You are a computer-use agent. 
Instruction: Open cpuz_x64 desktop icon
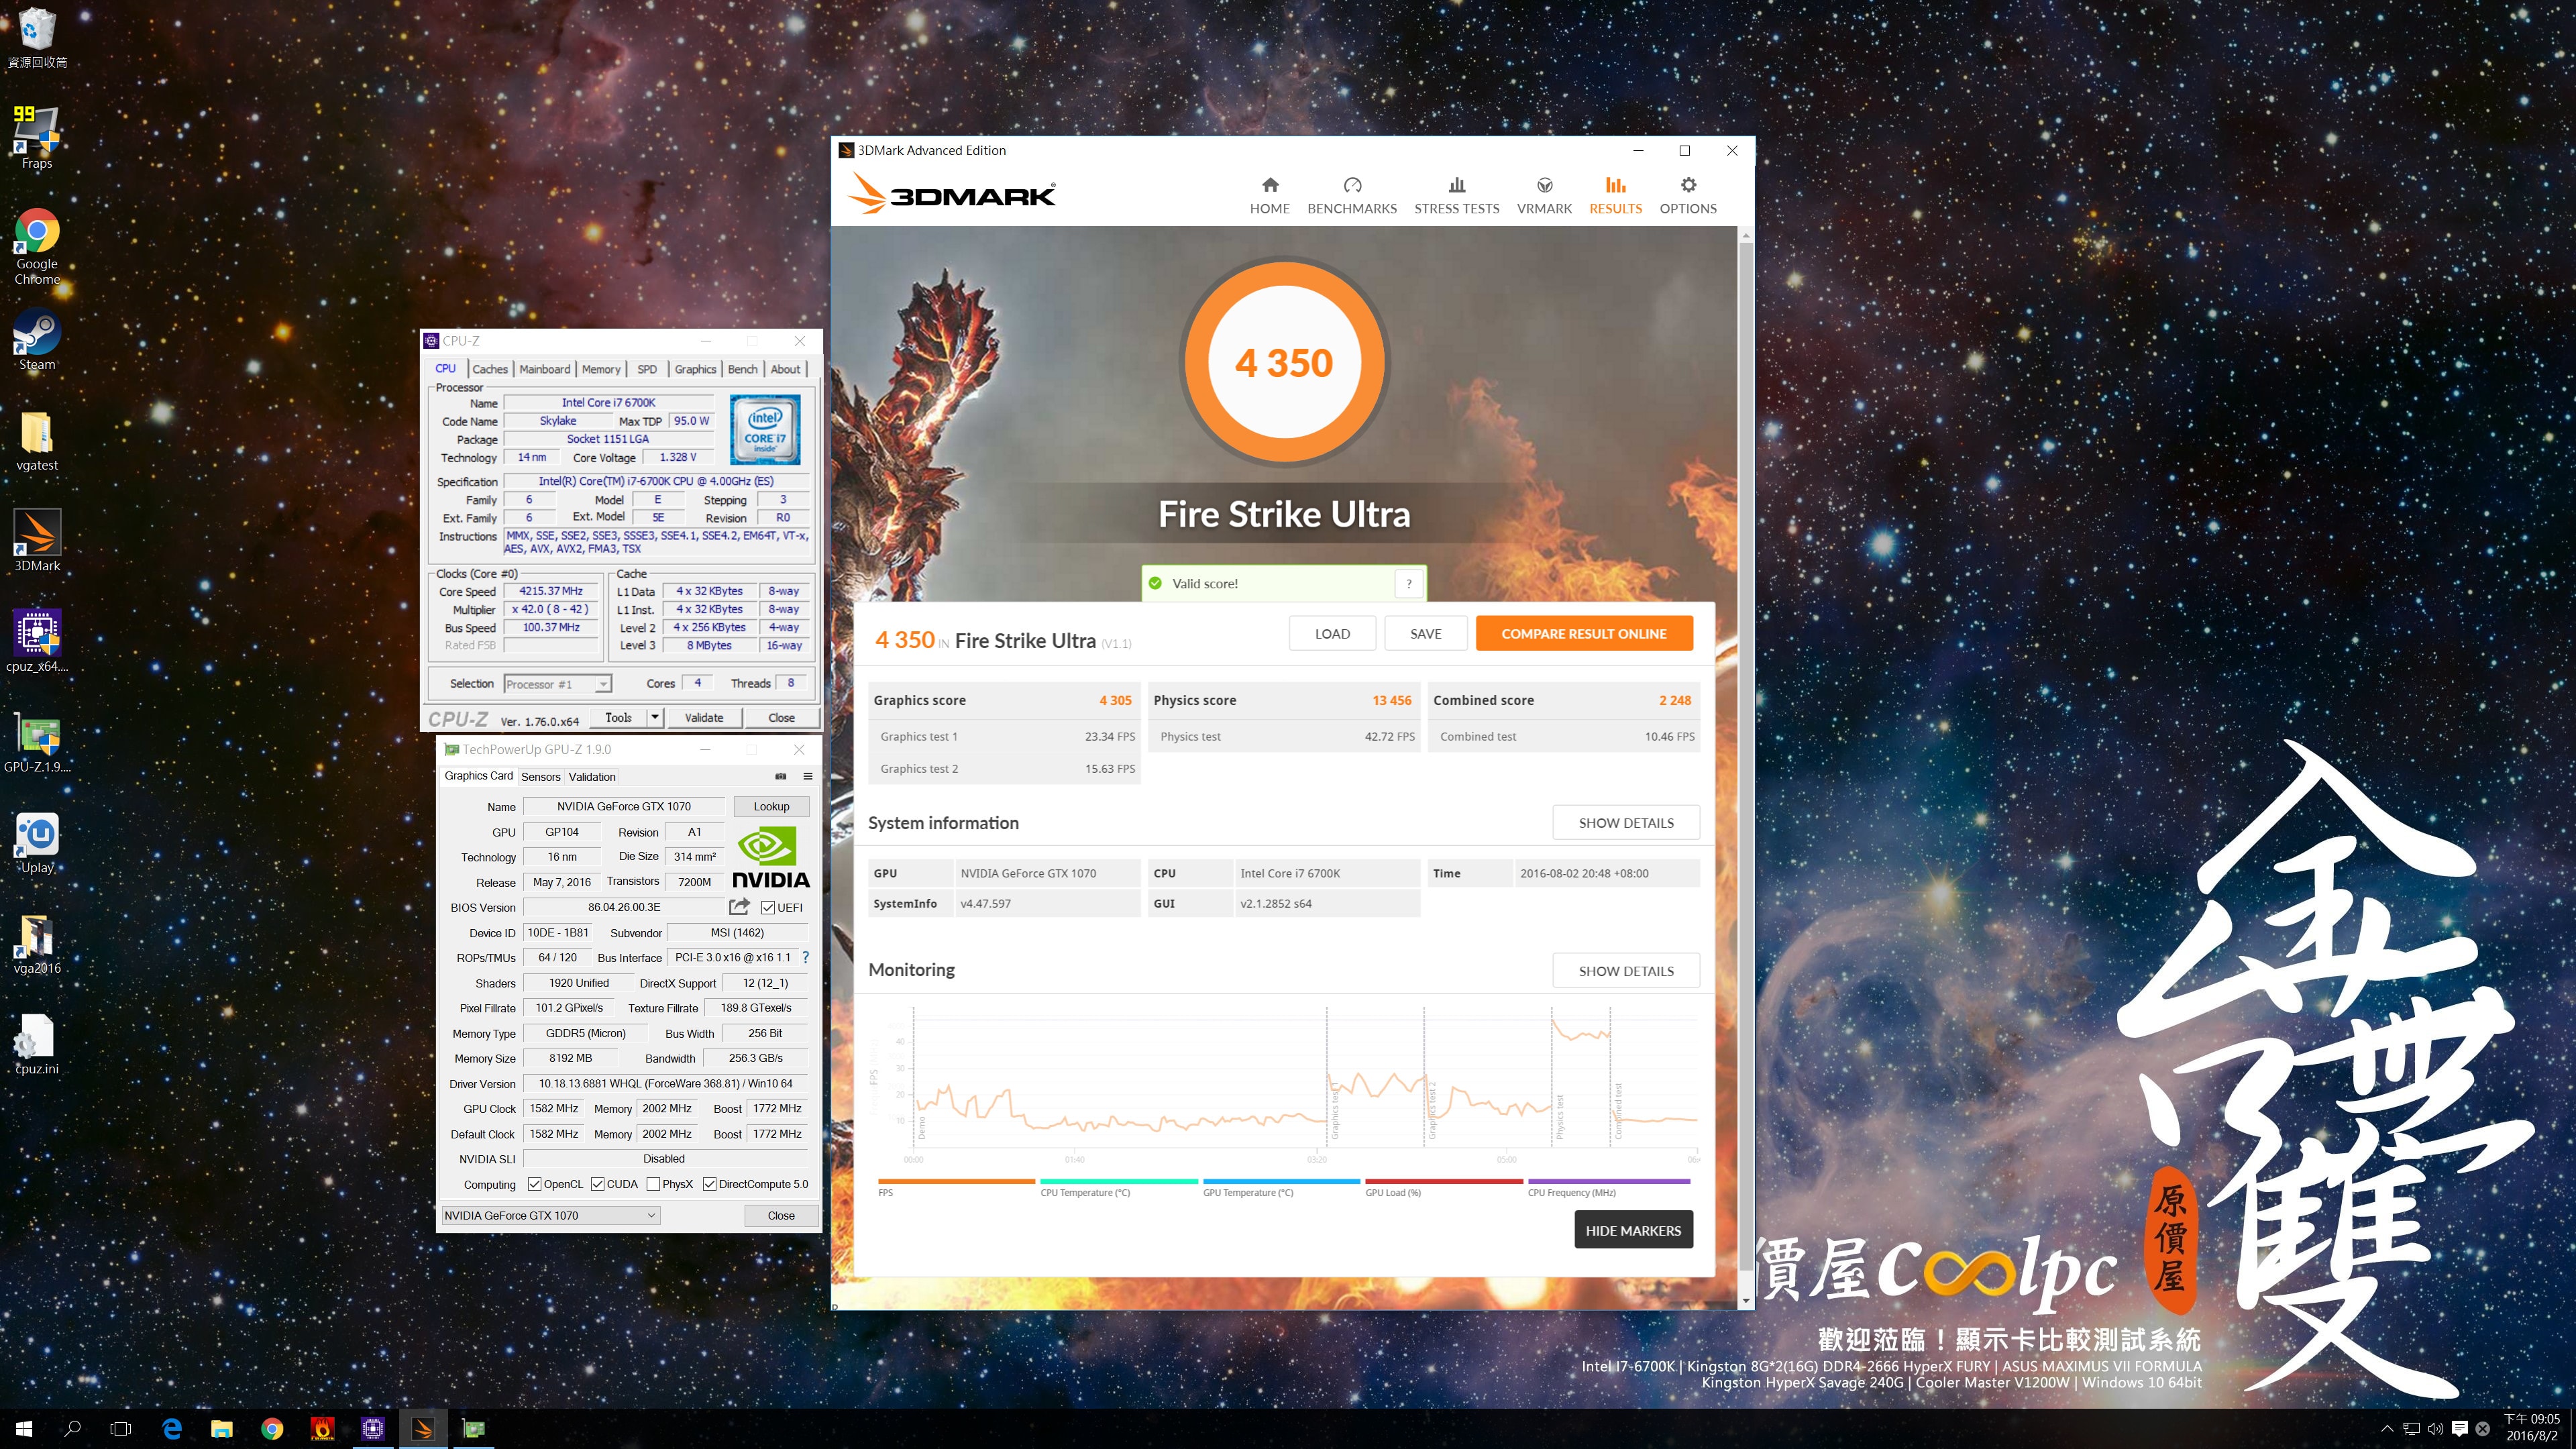coord(37,641)
